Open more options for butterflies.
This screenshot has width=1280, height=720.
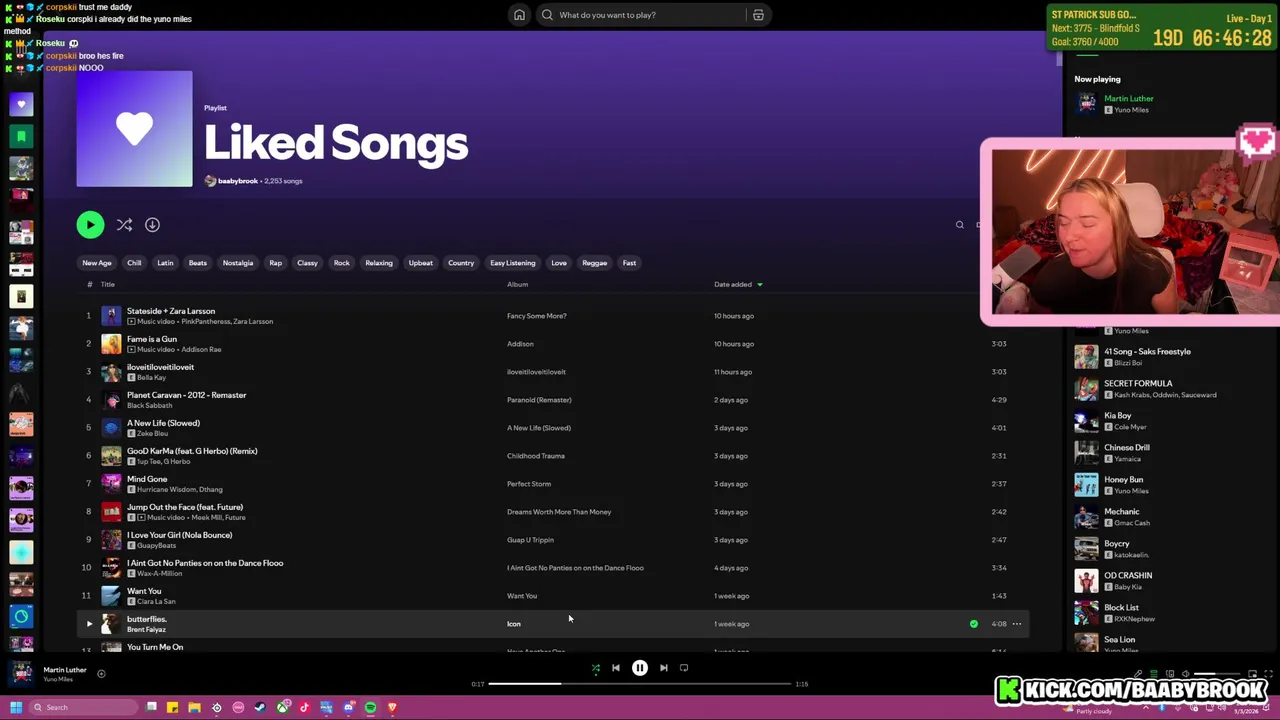[x=1017, y=624]
